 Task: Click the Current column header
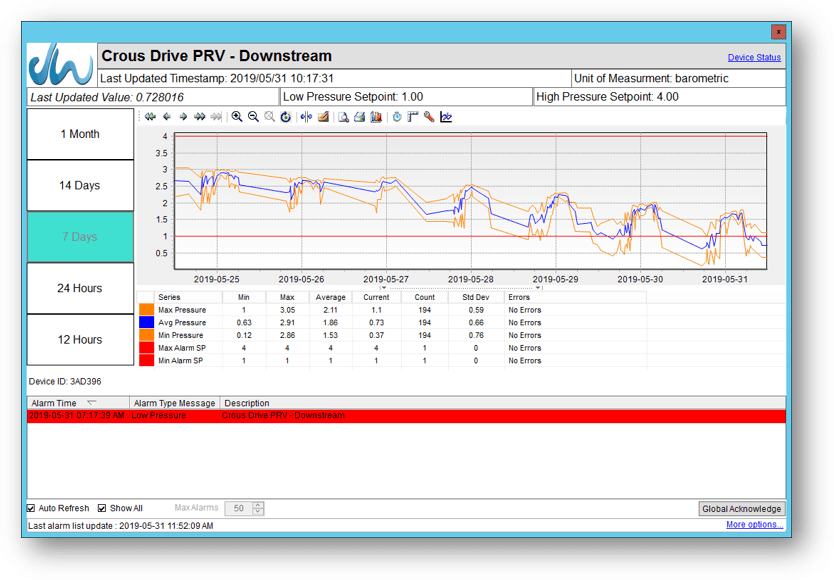tap(376, 297)
